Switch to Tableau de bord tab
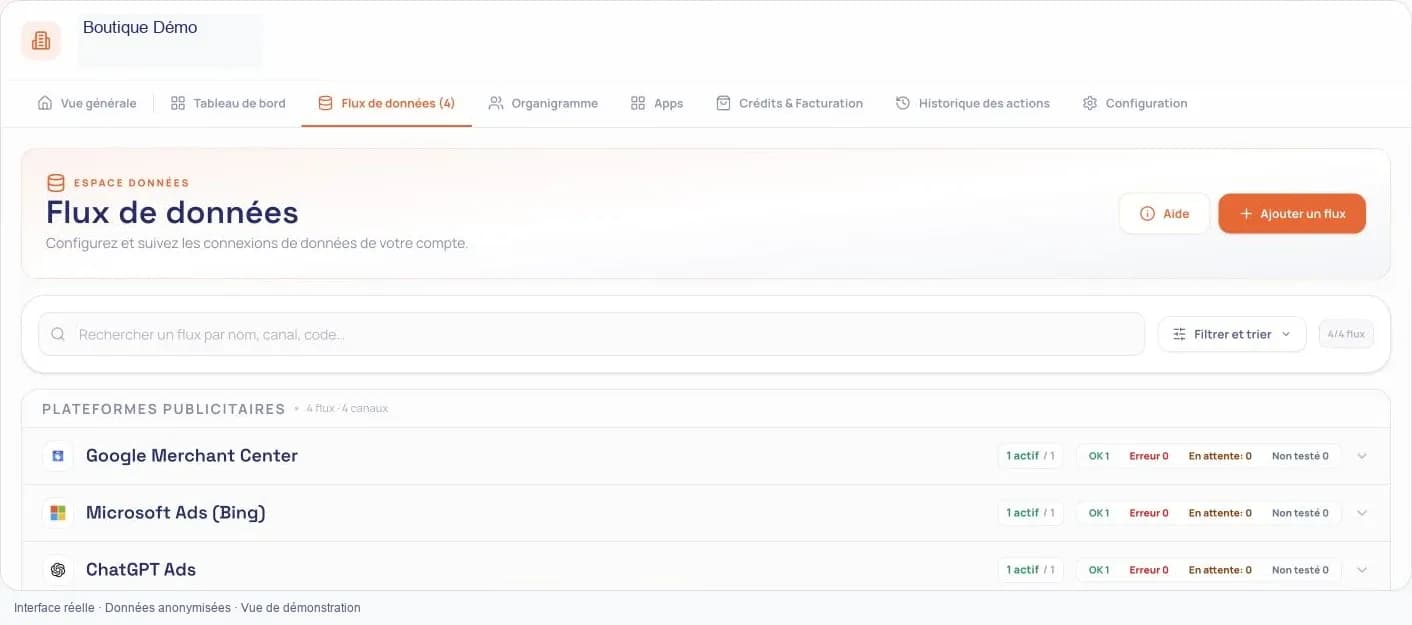1412x625 pixels. (x=228, y=103)
